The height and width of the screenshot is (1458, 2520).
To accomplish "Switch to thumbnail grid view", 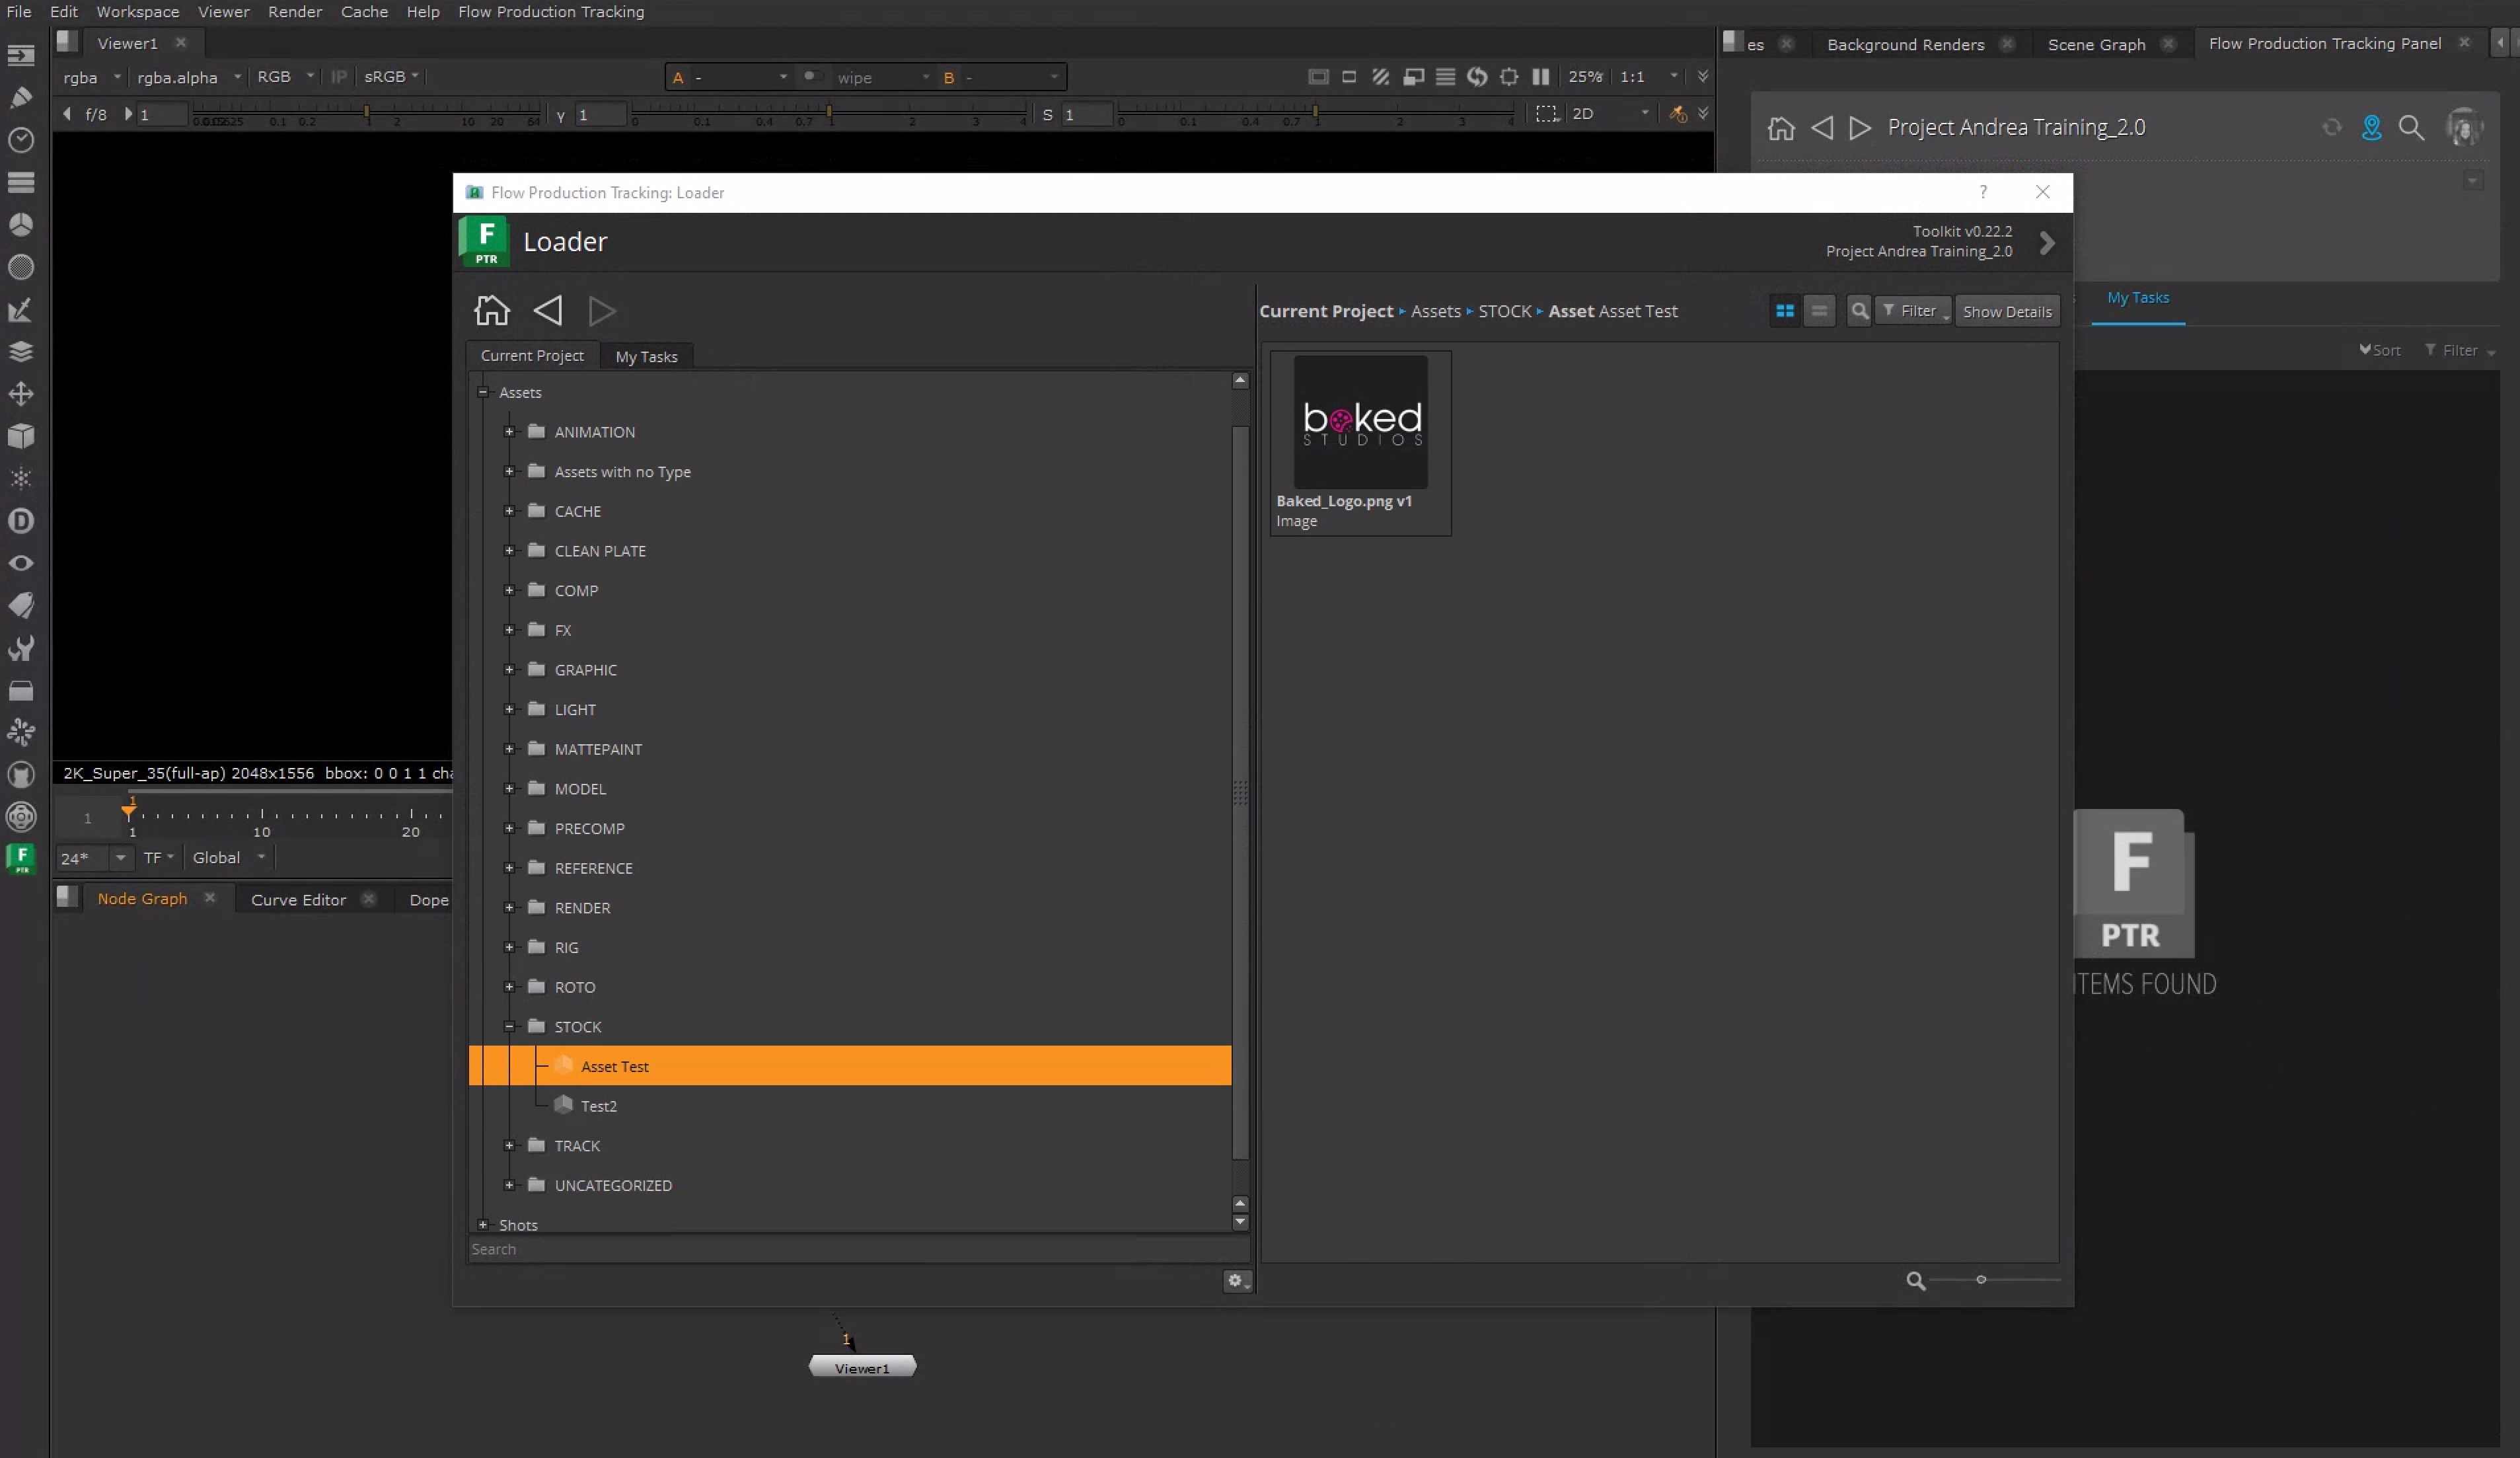I will 1784,311.
